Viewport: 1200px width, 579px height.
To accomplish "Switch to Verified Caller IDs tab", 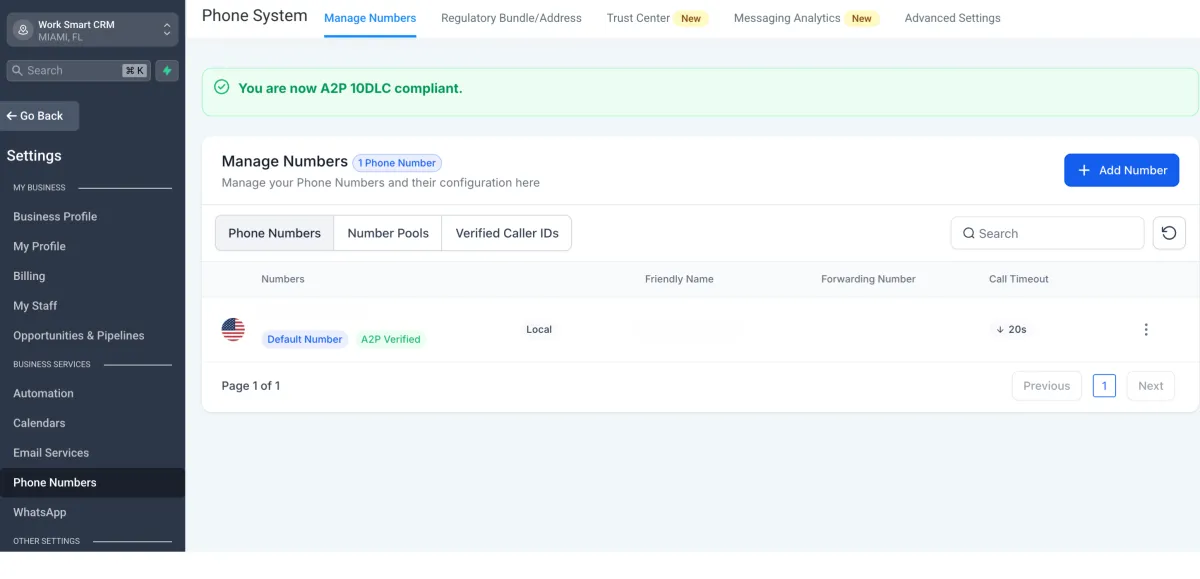I will [x=507, y=233].
